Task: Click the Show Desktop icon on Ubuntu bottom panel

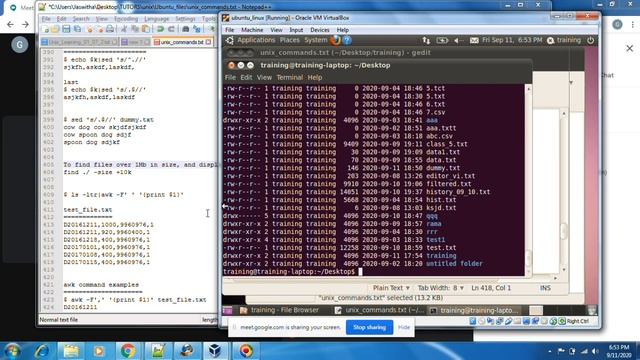Action: [x=227, y=310]
